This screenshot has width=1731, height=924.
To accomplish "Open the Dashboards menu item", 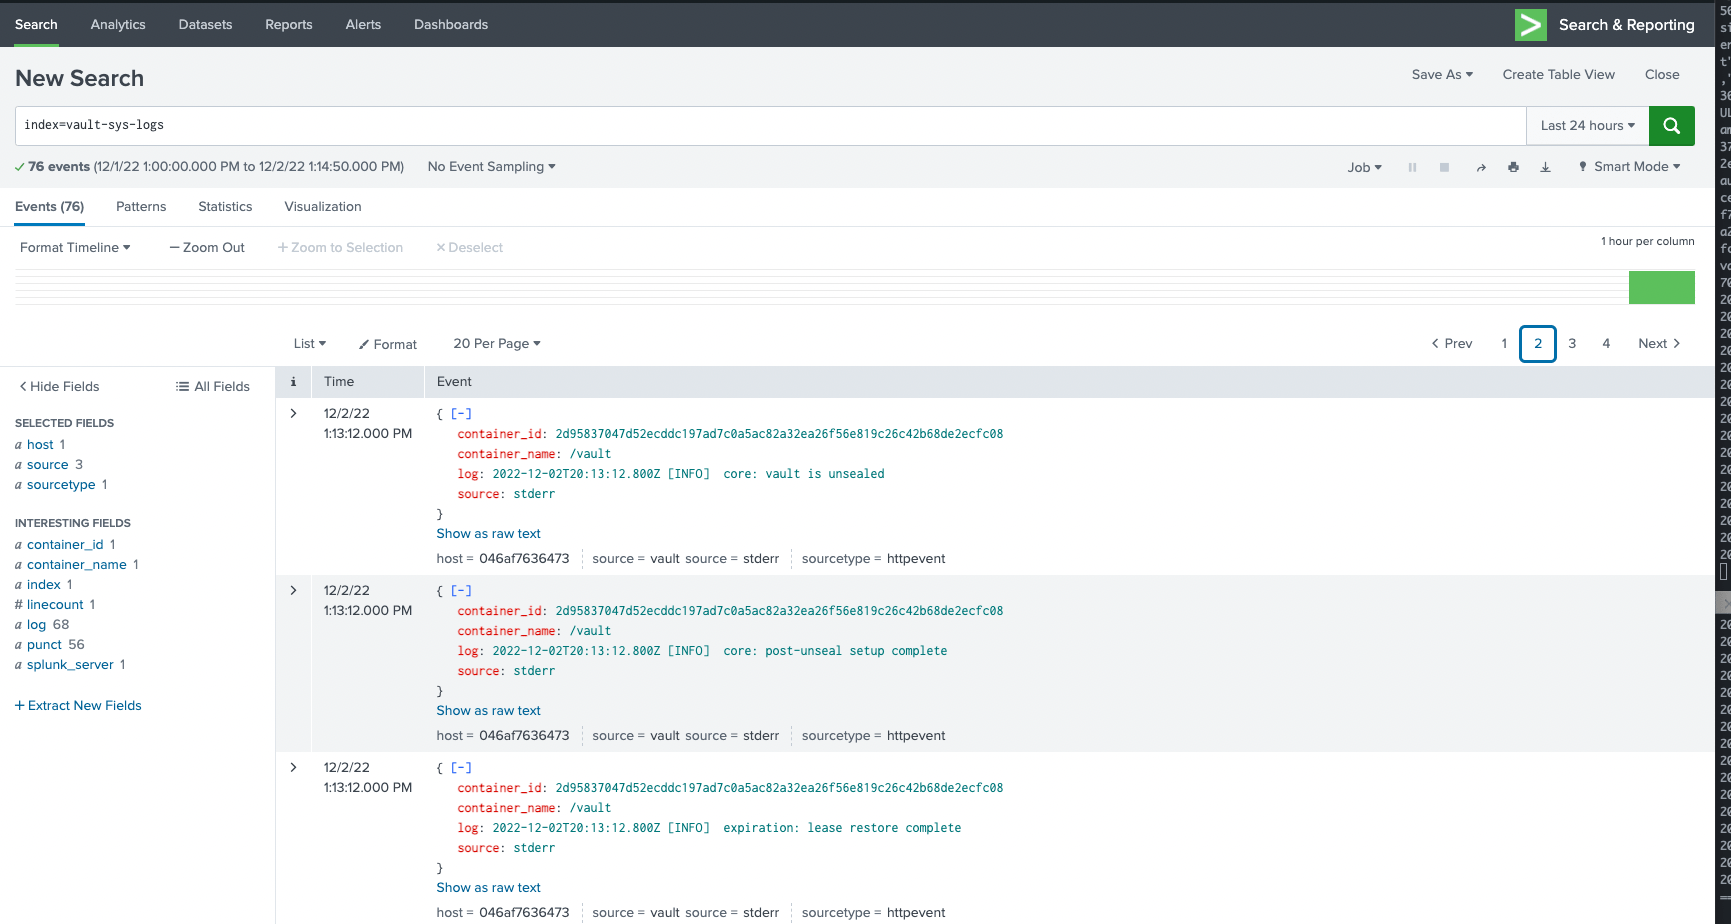I will (450, 24).
